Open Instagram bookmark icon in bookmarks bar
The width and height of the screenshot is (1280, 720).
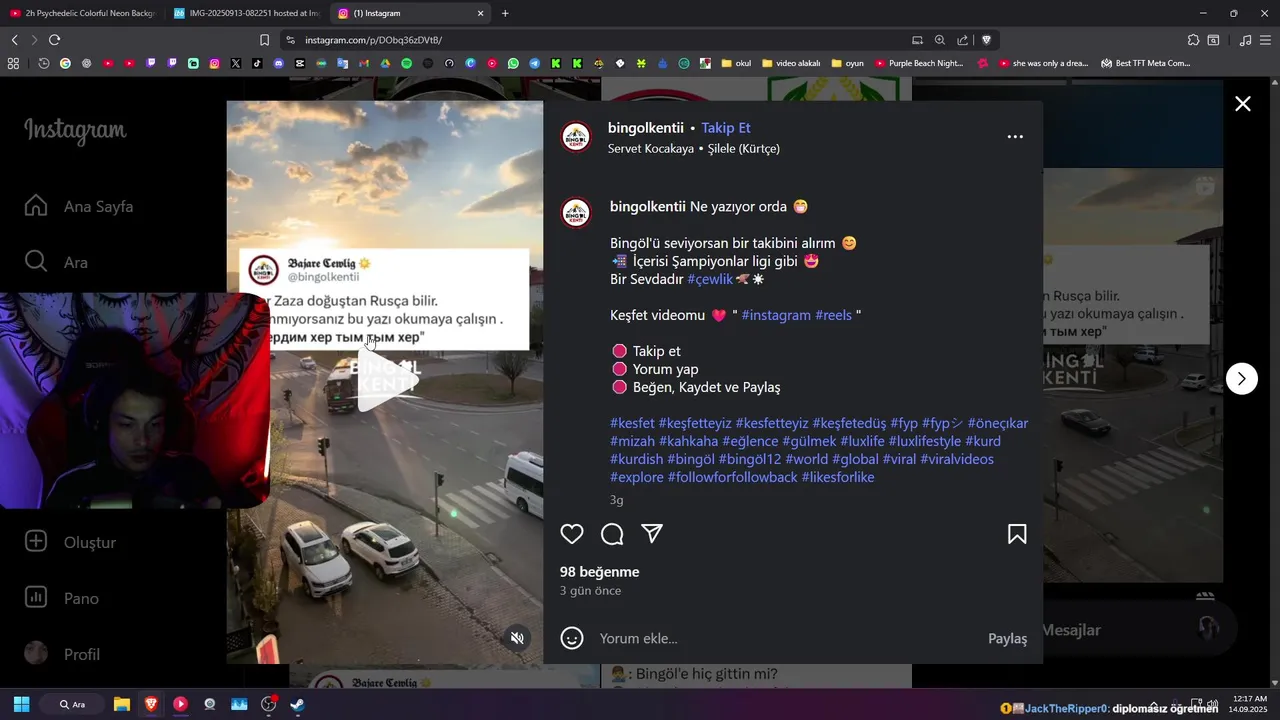(214, 63)
